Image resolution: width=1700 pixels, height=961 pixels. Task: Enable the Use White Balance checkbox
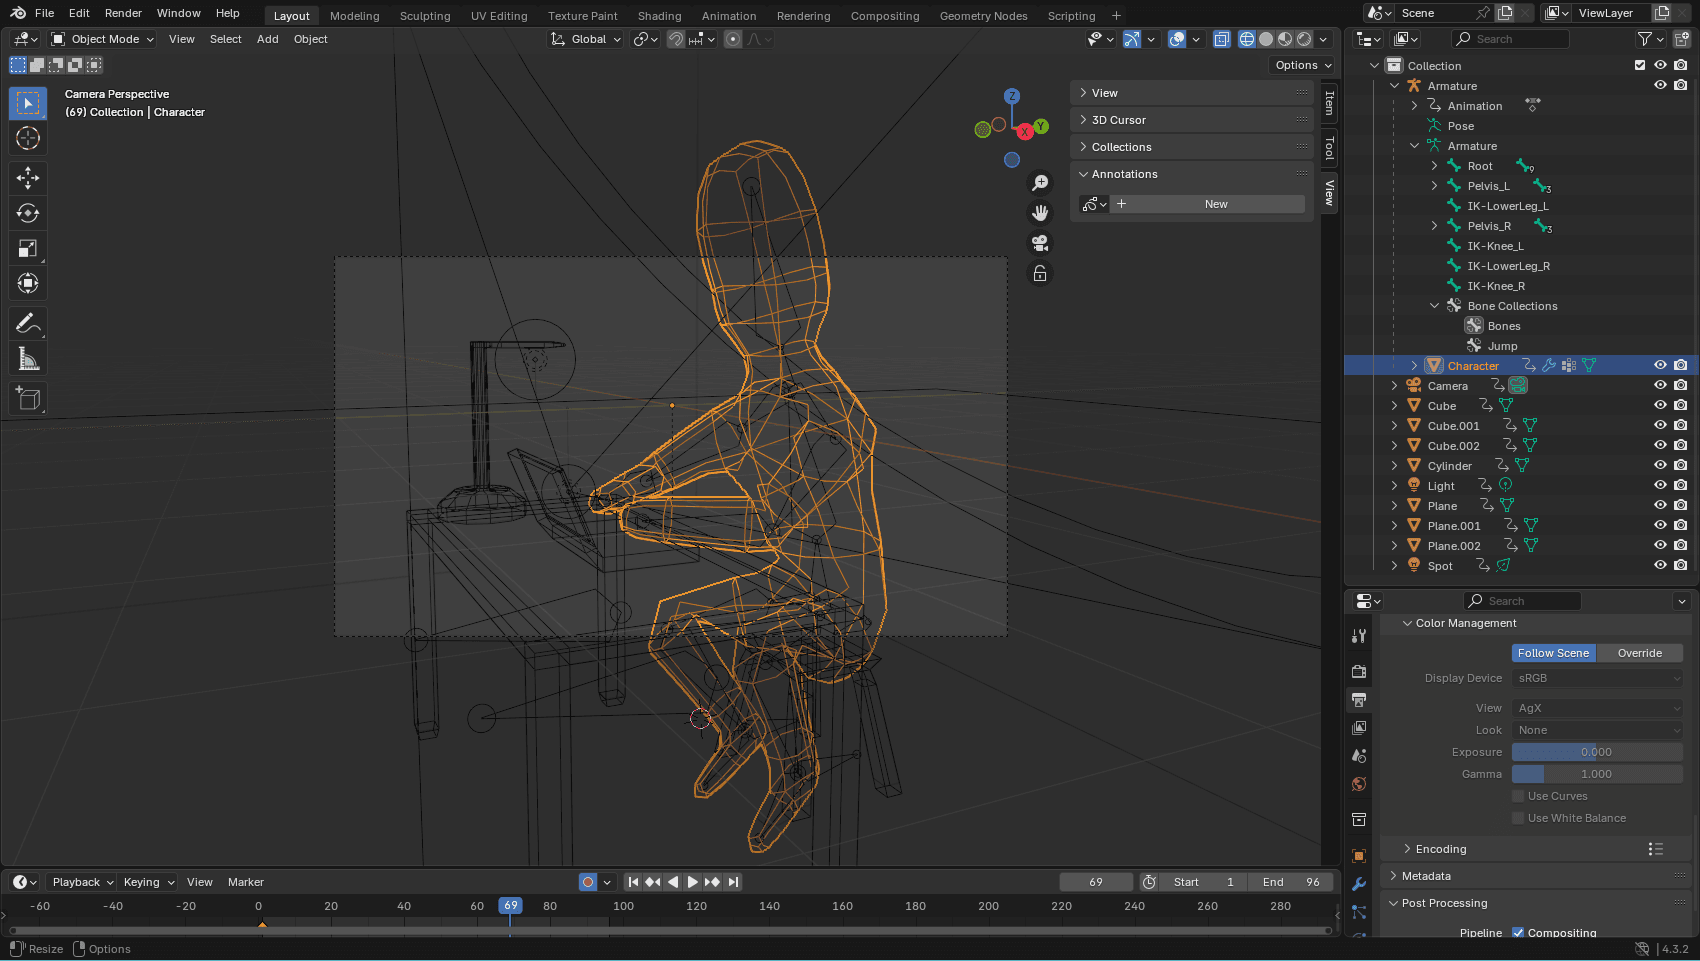point(1518,818)
